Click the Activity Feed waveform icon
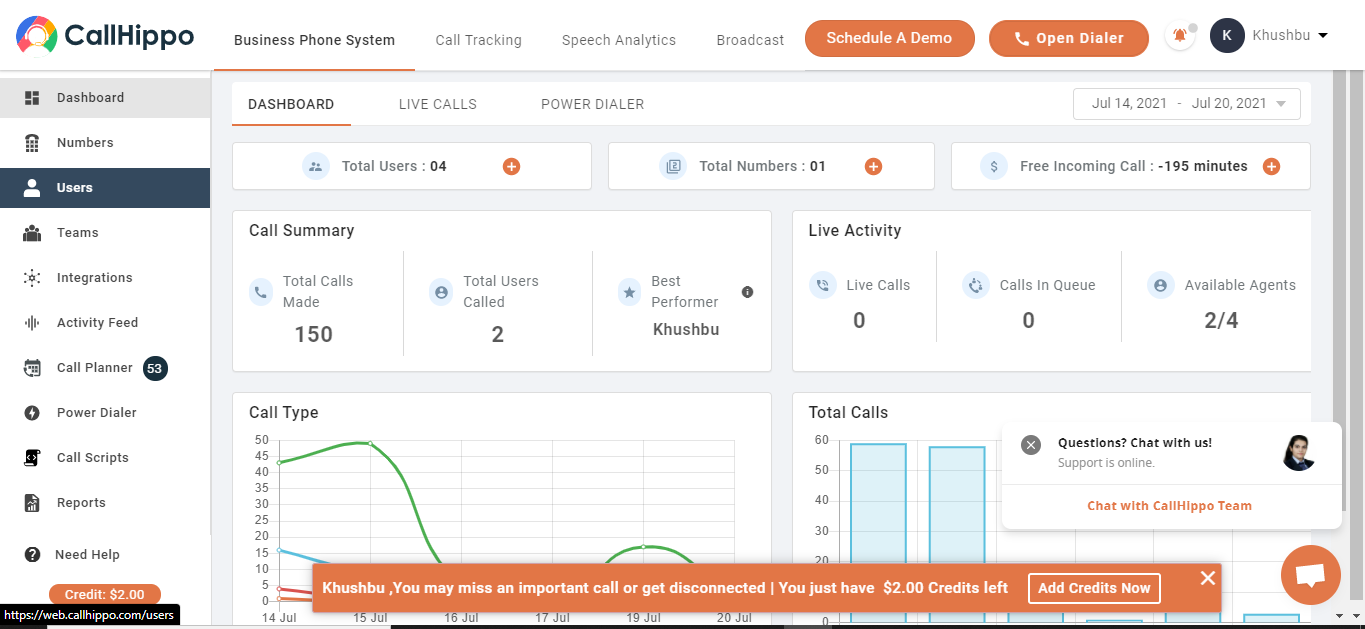This screenshot has width=1365, height=629. click(x=32, y=323)
